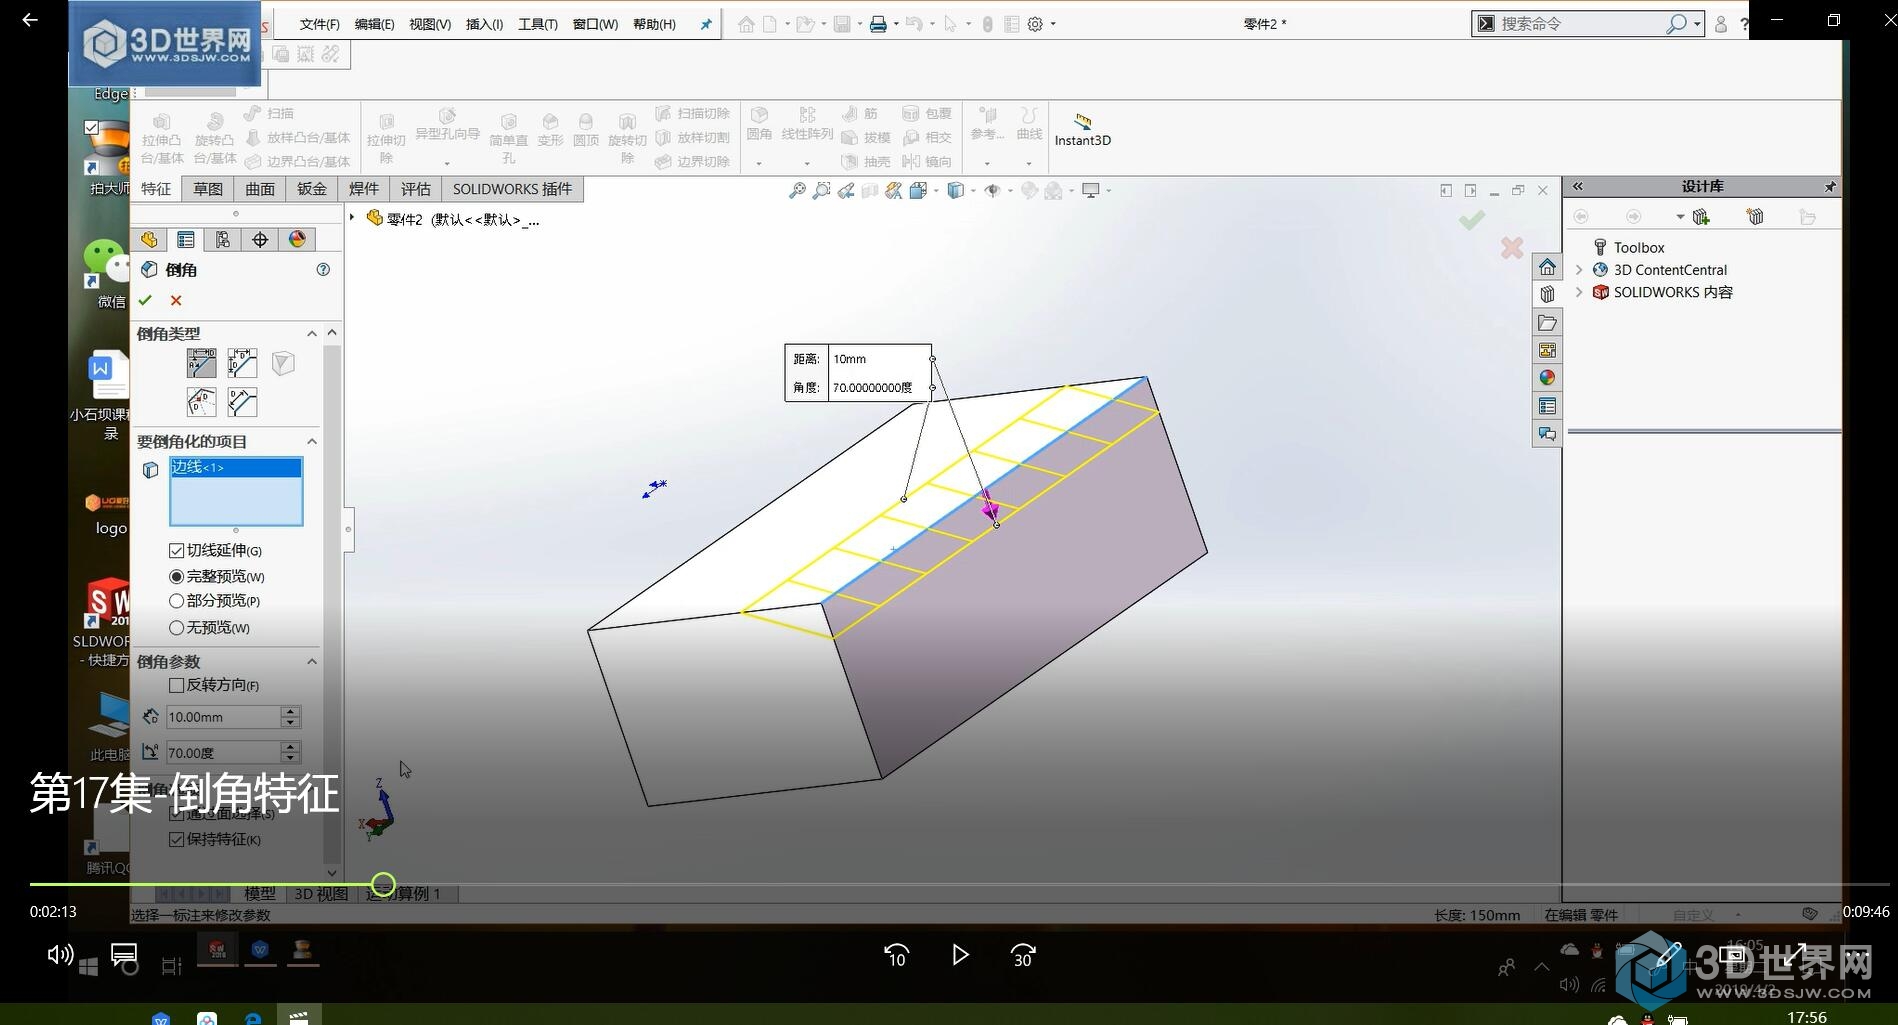This screenshot has height=1025, width=1898.
Task: Open the DisplayManager color sphere tab
Action: tap(297, 239)
